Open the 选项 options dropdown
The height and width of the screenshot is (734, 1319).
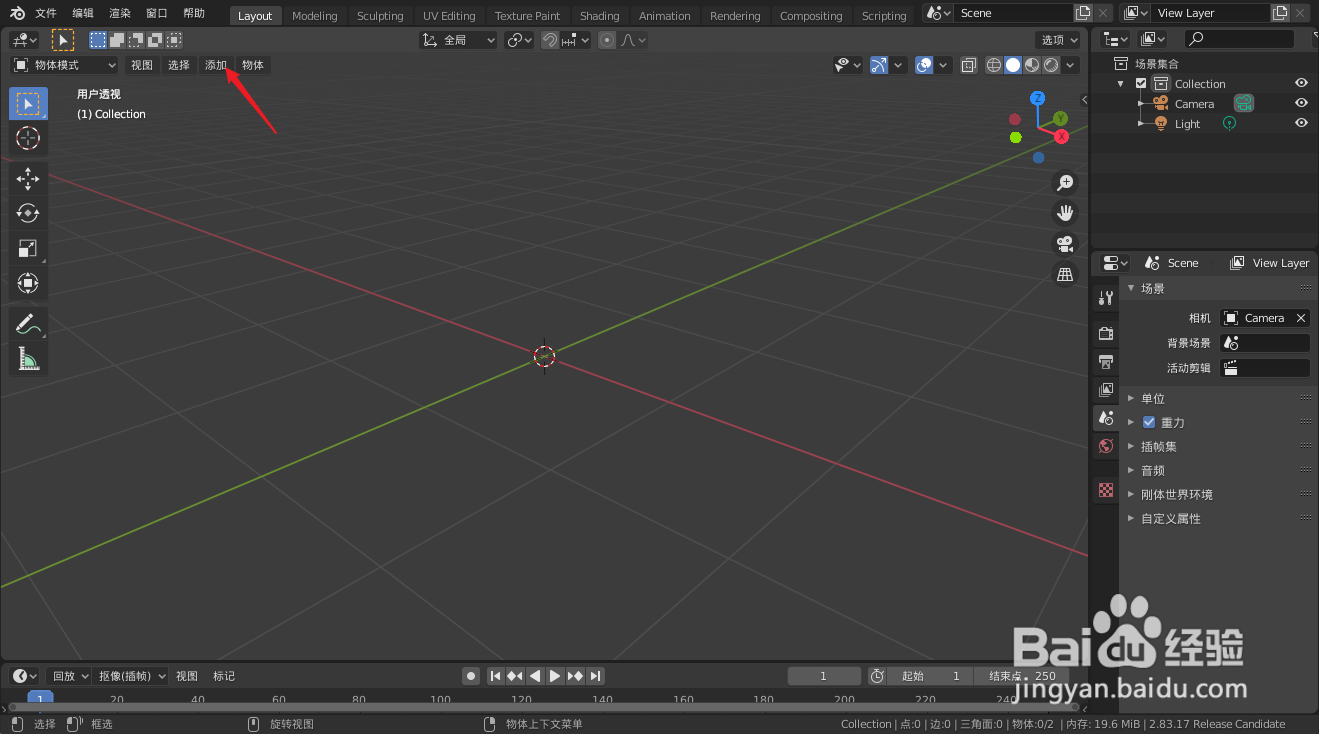tap(1059, 40)
